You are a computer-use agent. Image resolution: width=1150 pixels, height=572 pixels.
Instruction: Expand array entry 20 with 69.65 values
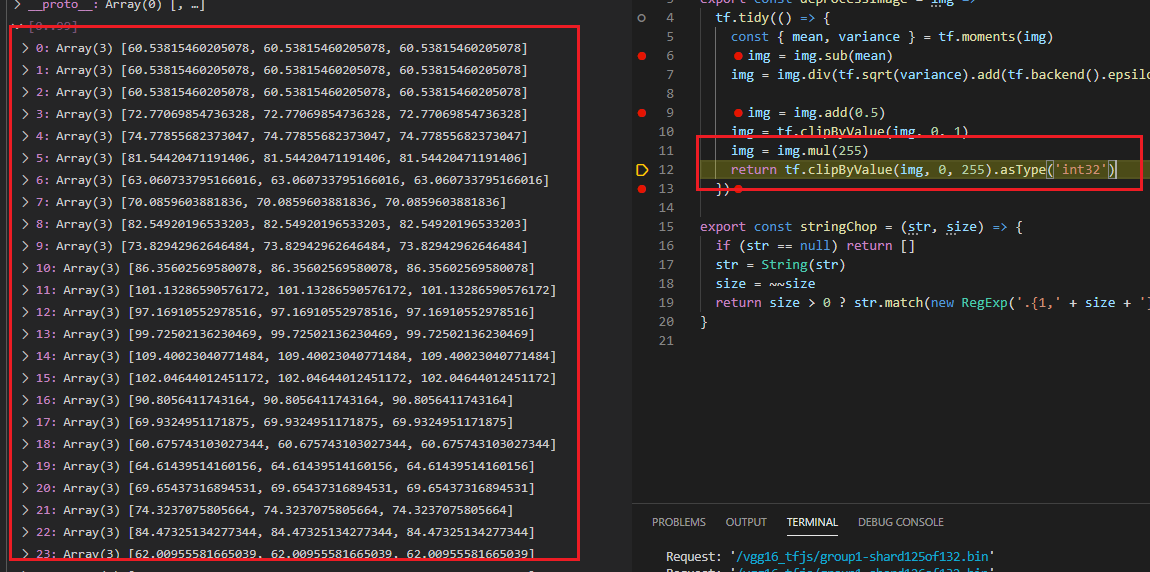click(26, 488)
